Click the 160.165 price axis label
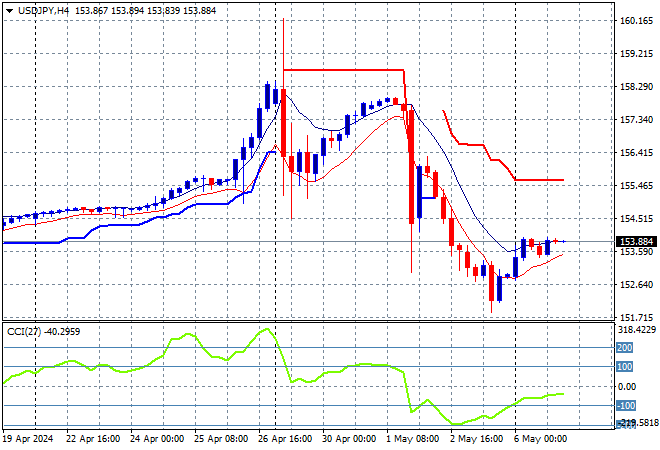This screenshot has height=450, width=660. 637,21
